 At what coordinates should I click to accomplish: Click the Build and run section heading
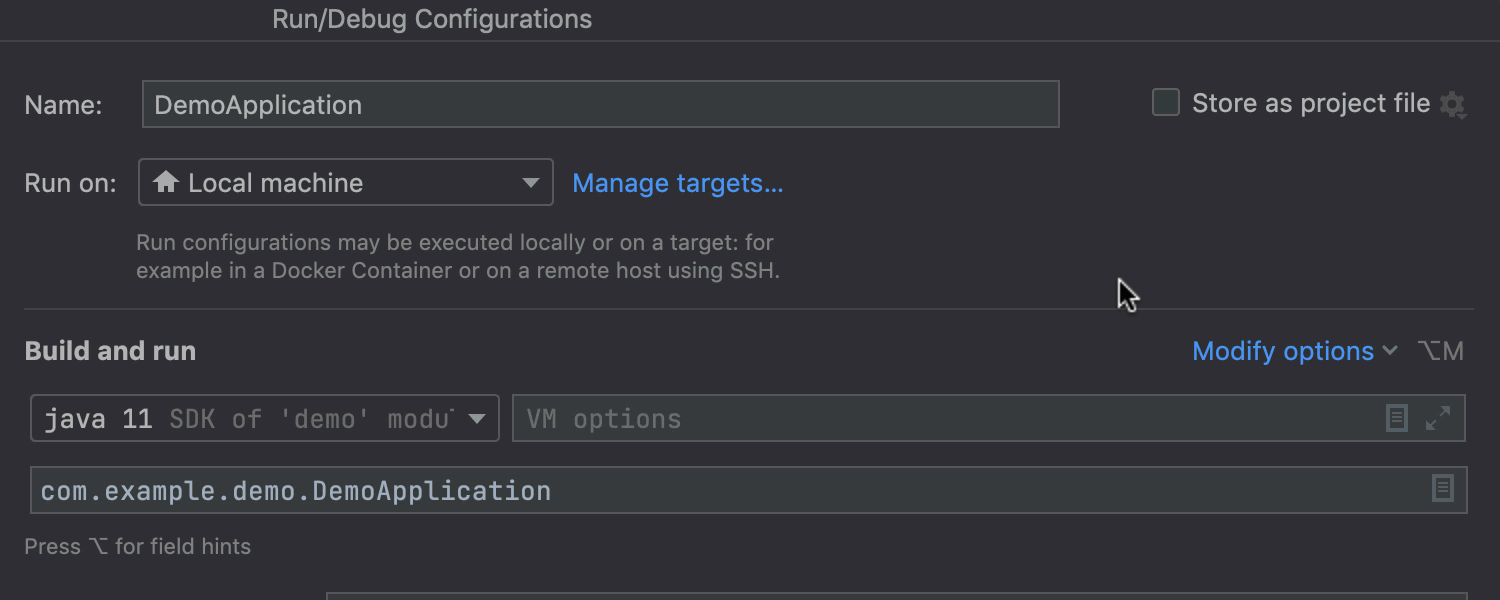tap(110, 351)
